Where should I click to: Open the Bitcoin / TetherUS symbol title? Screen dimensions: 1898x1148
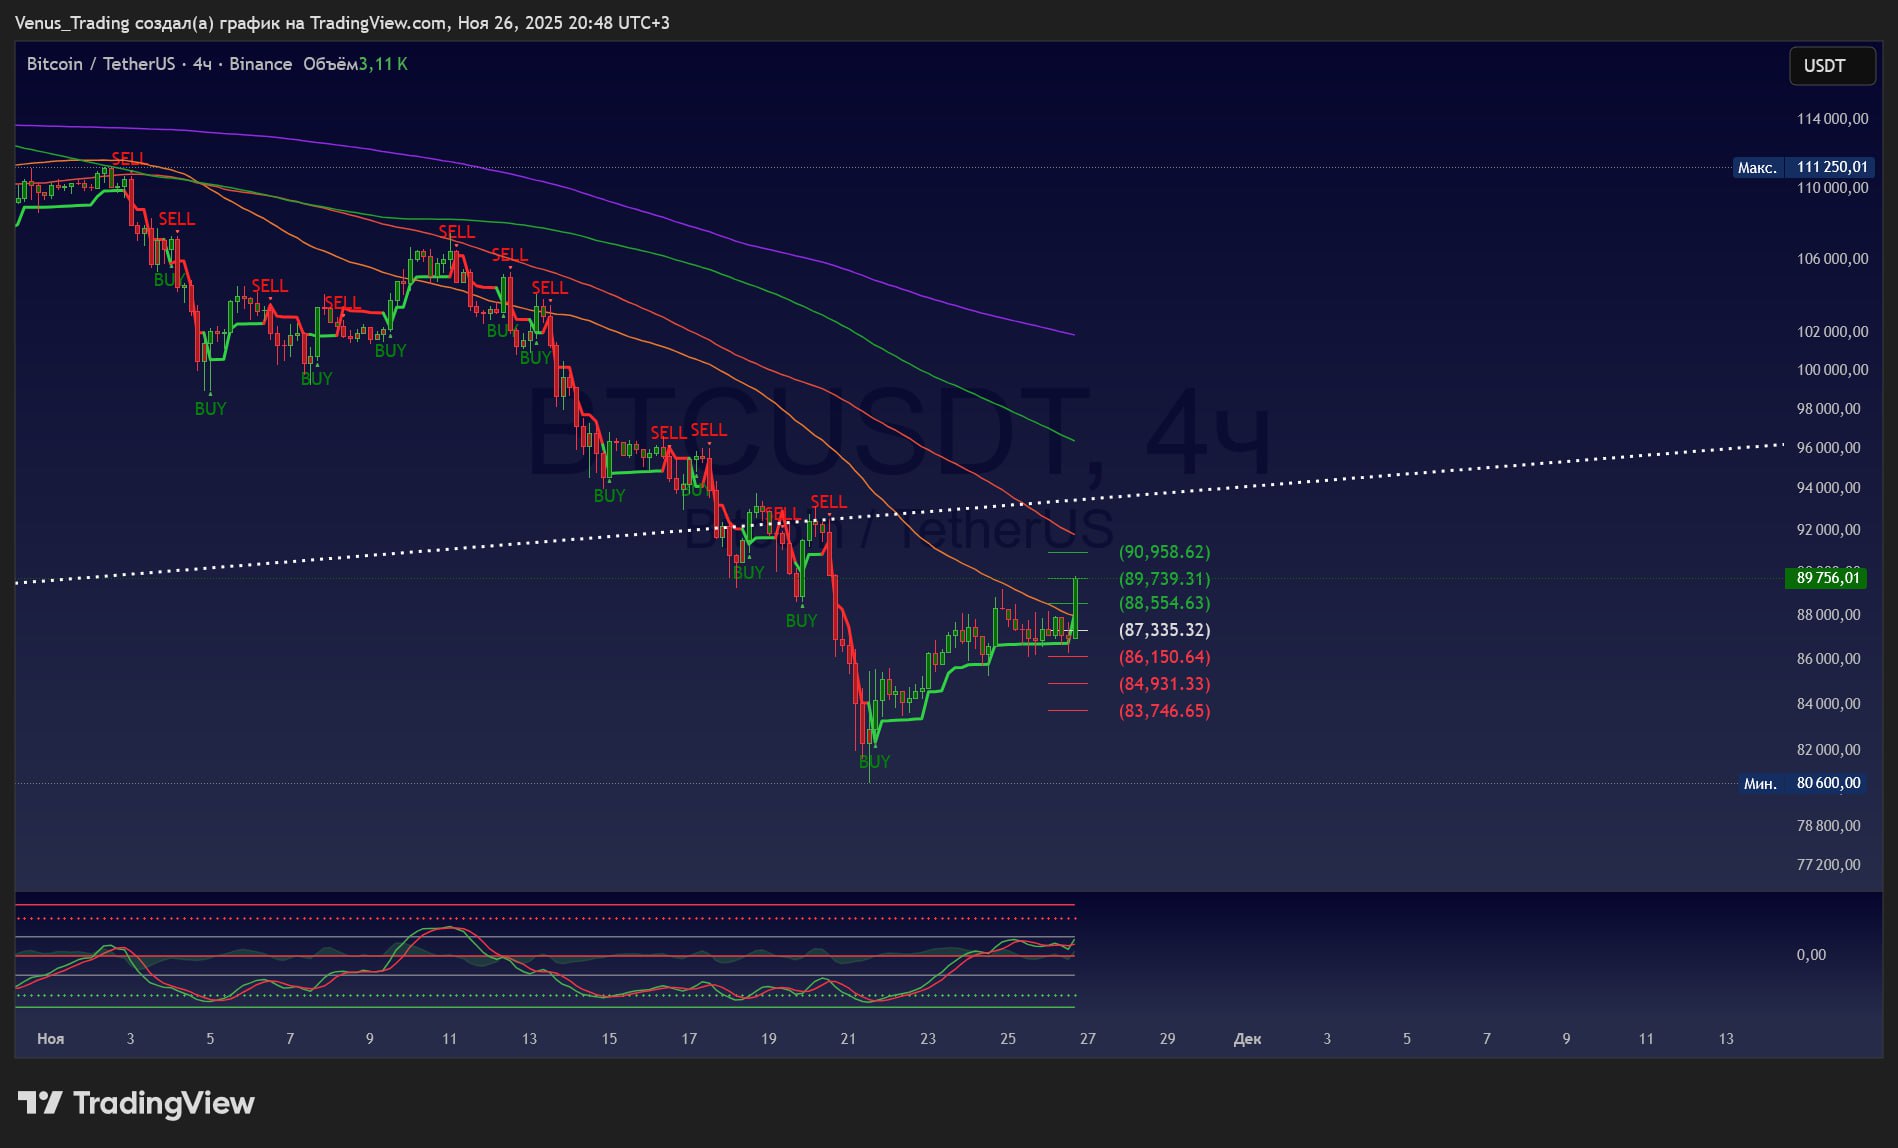(x=100, y=64)
